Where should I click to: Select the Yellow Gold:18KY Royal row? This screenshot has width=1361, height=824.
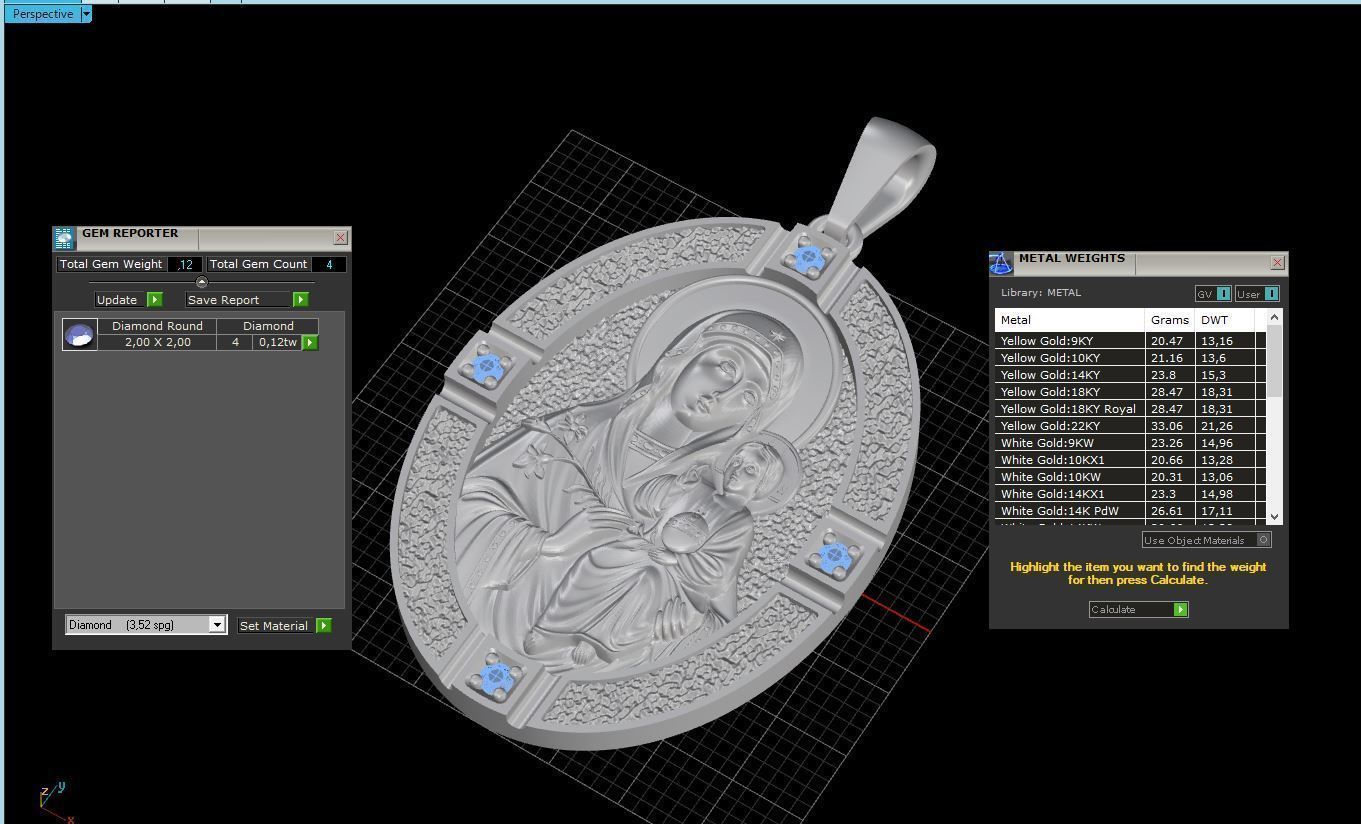point(1130,409)
